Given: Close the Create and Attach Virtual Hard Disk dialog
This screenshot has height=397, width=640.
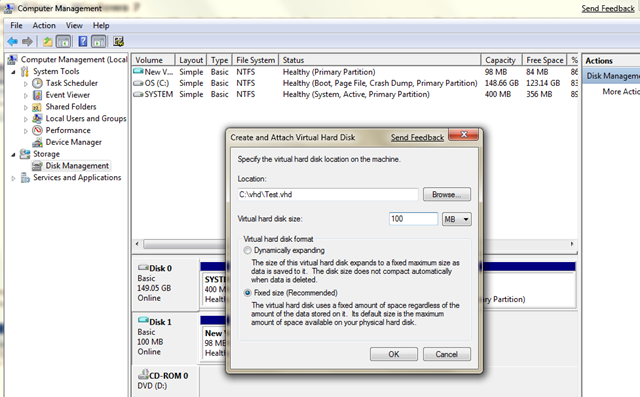Looking at the screenshot, I should coord(463,134).
